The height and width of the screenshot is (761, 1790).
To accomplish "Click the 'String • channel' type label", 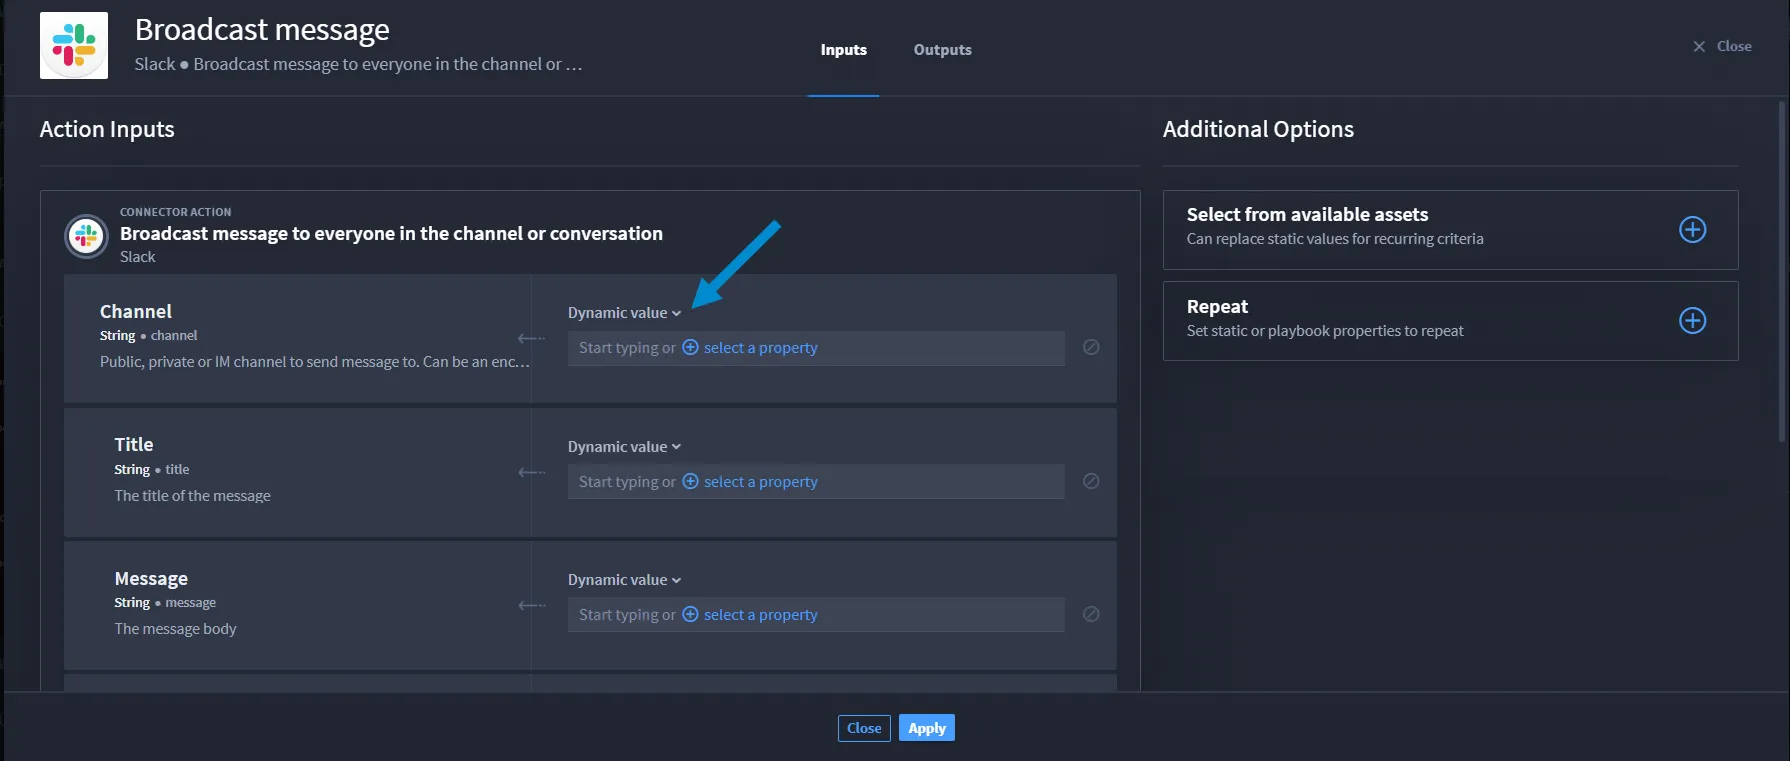I will point(148,336).
